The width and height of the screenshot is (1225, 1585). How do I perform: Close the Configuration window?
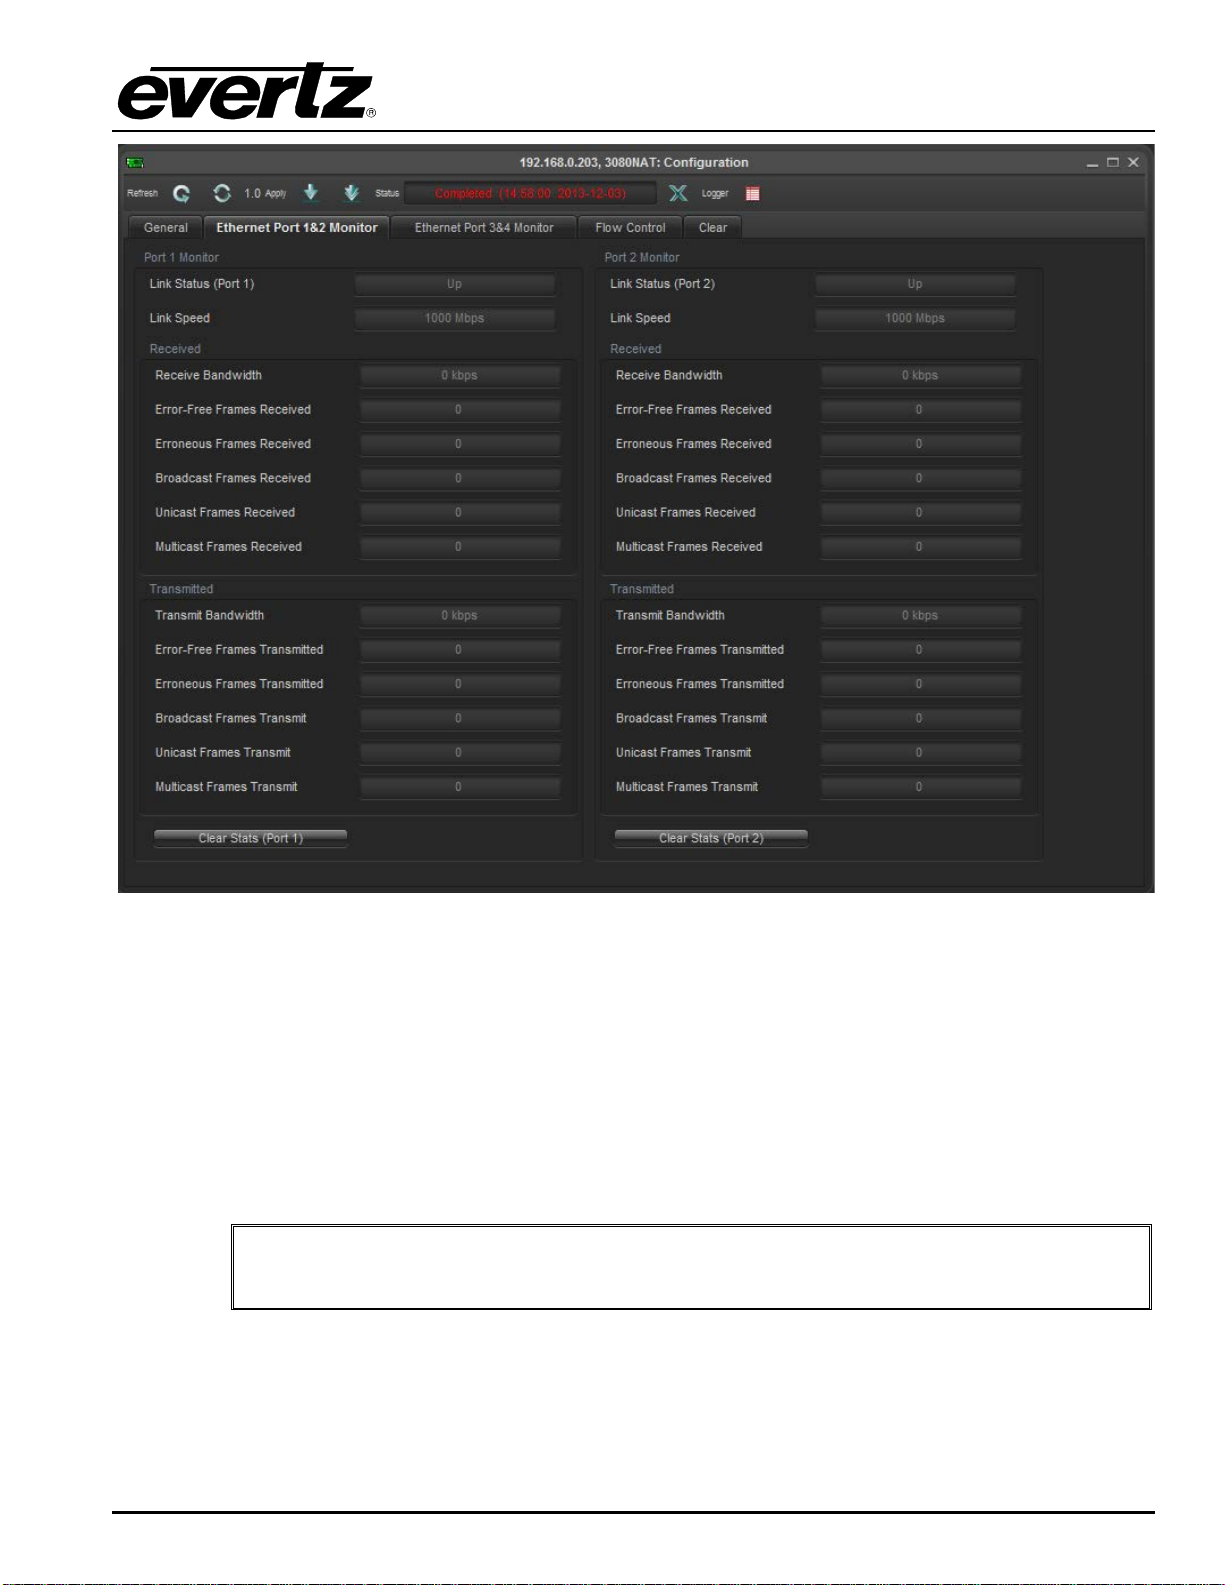coord(1133,162)
